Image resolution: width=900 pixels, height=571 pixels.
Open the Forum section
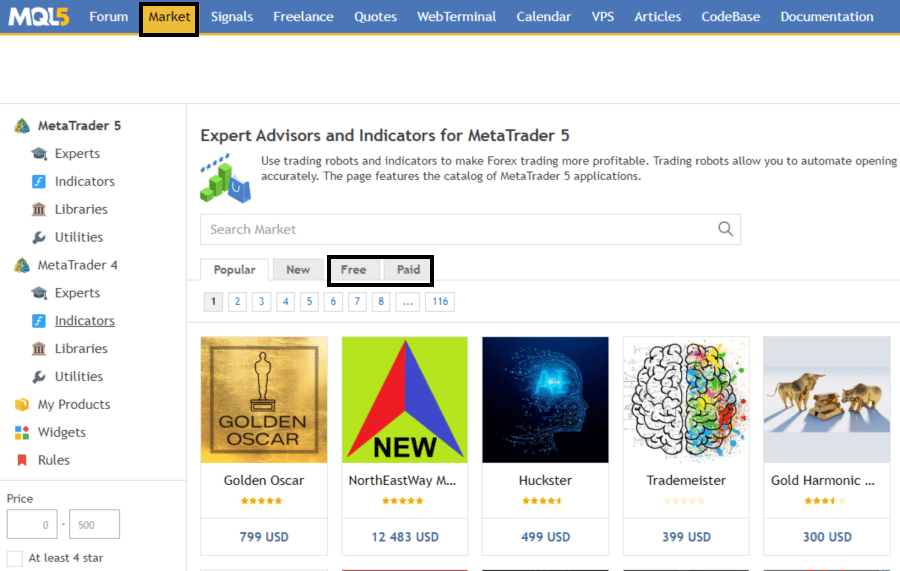pos(108,17)
